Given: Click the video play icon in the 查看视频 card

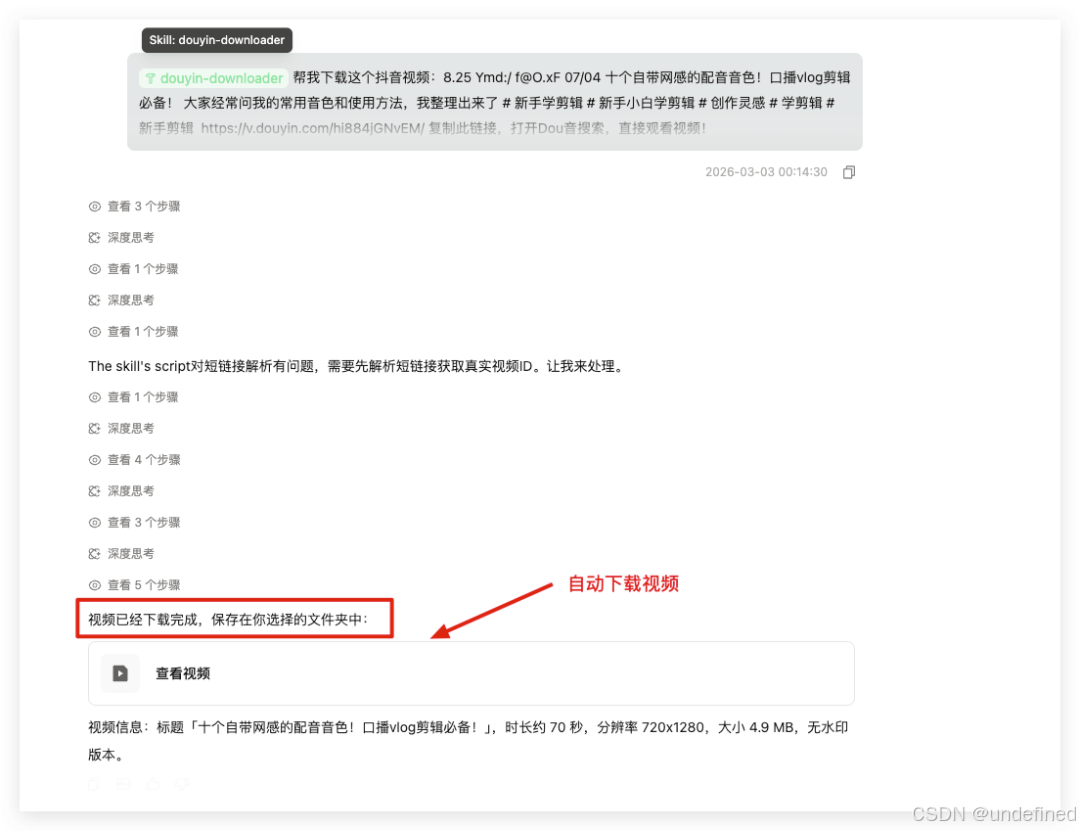Looking at the screenshot, I should click(120, 673).
